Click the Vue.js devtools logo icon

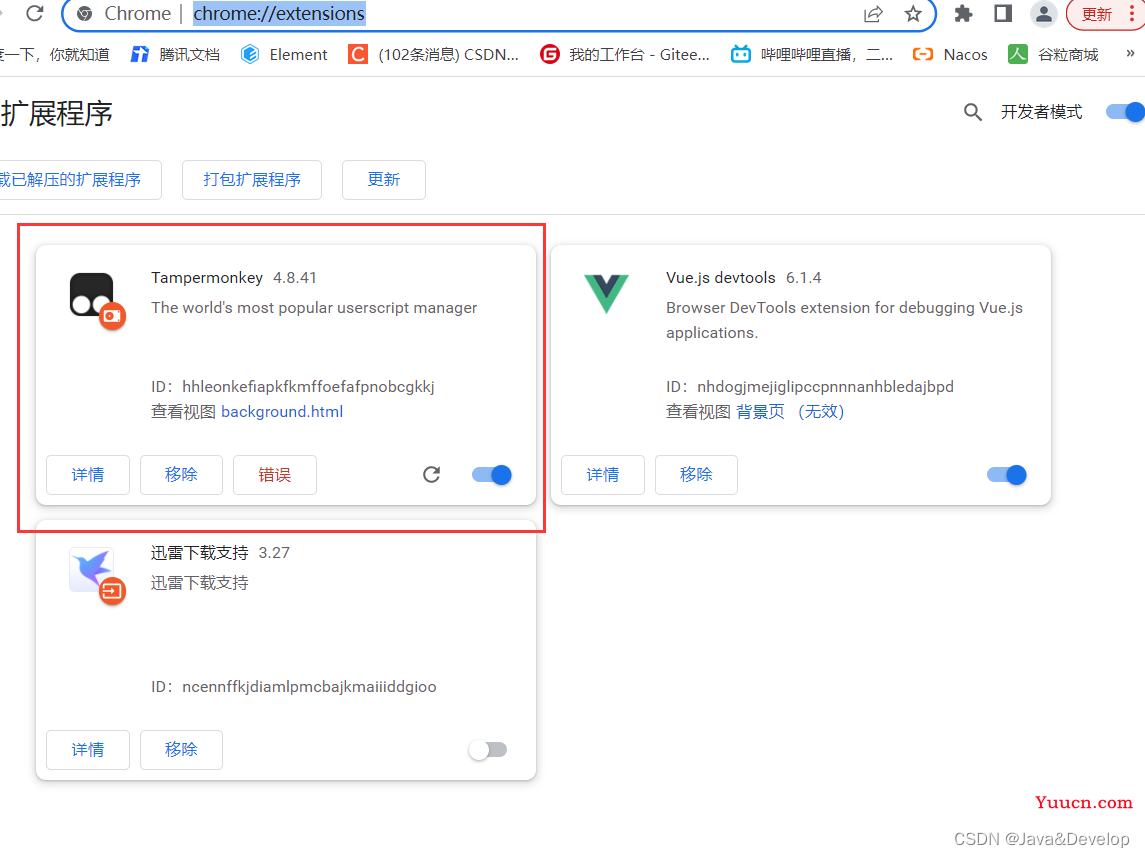click(x=606, y=293)
